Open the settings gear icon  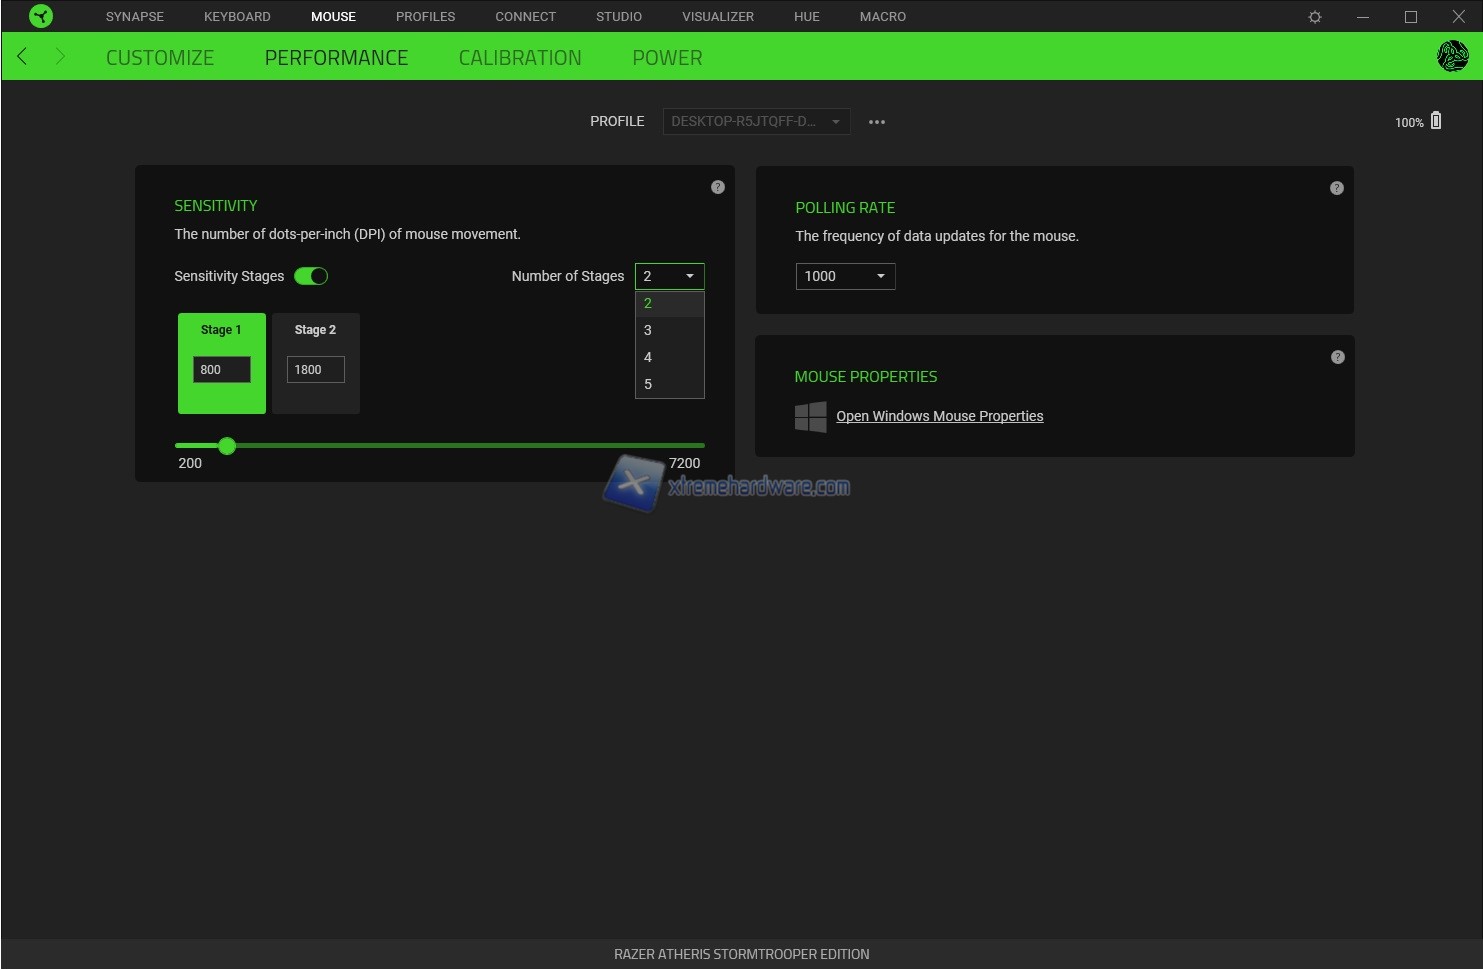[x=1315, y=17]
